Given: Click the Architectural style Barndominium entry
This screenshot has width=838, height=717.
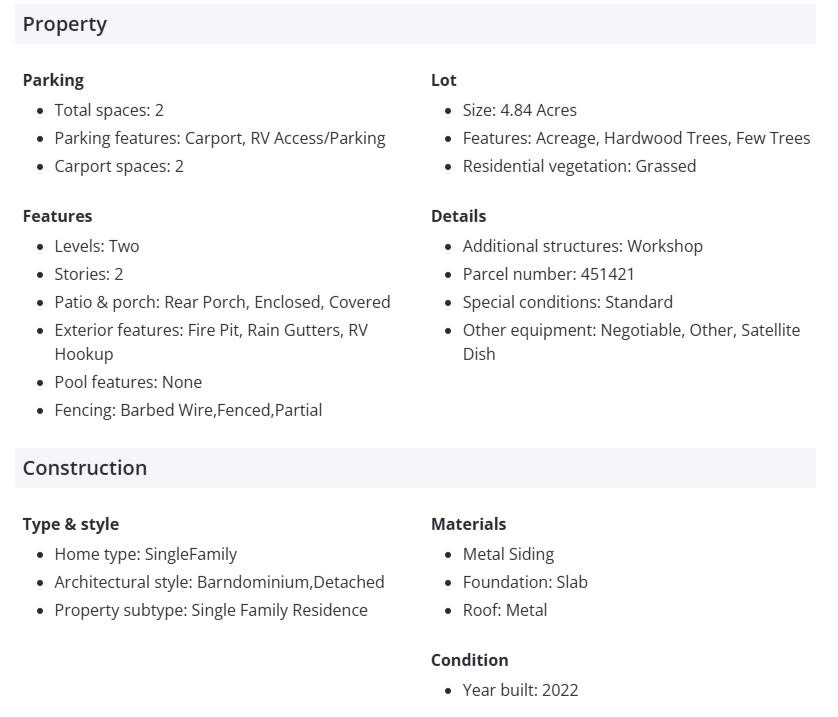Looking at the screenshot, I should pyautogui.click(x=219, y=582).
